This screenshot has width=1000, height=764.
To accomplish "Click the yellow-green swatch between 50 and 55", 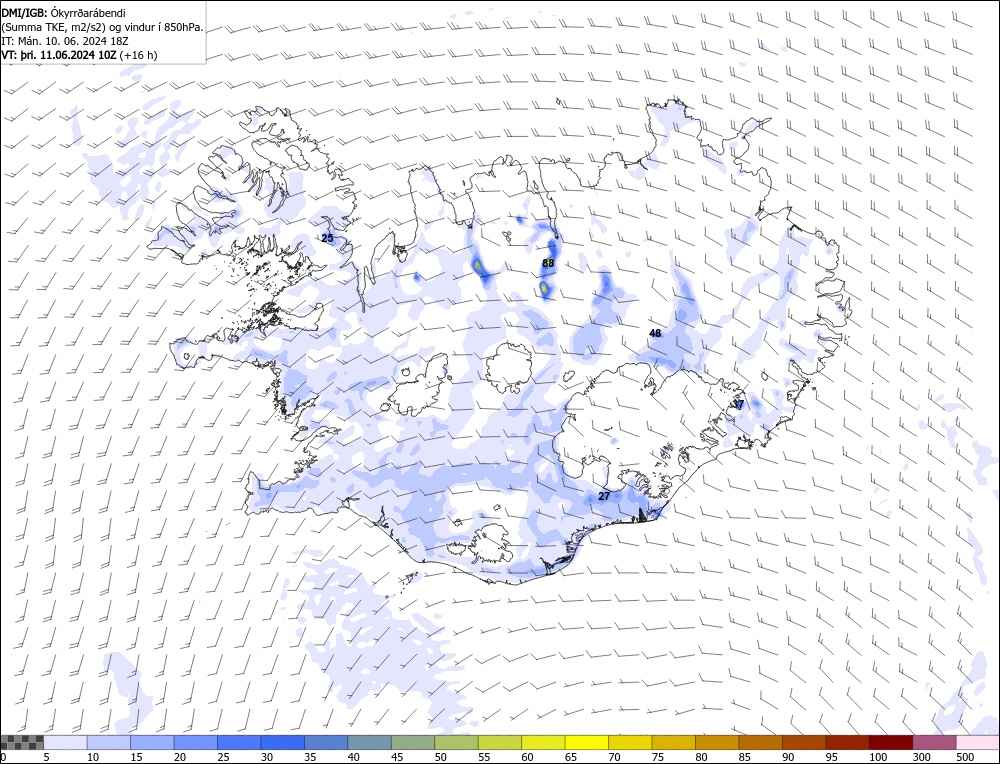I will click(x=457, y=742).
